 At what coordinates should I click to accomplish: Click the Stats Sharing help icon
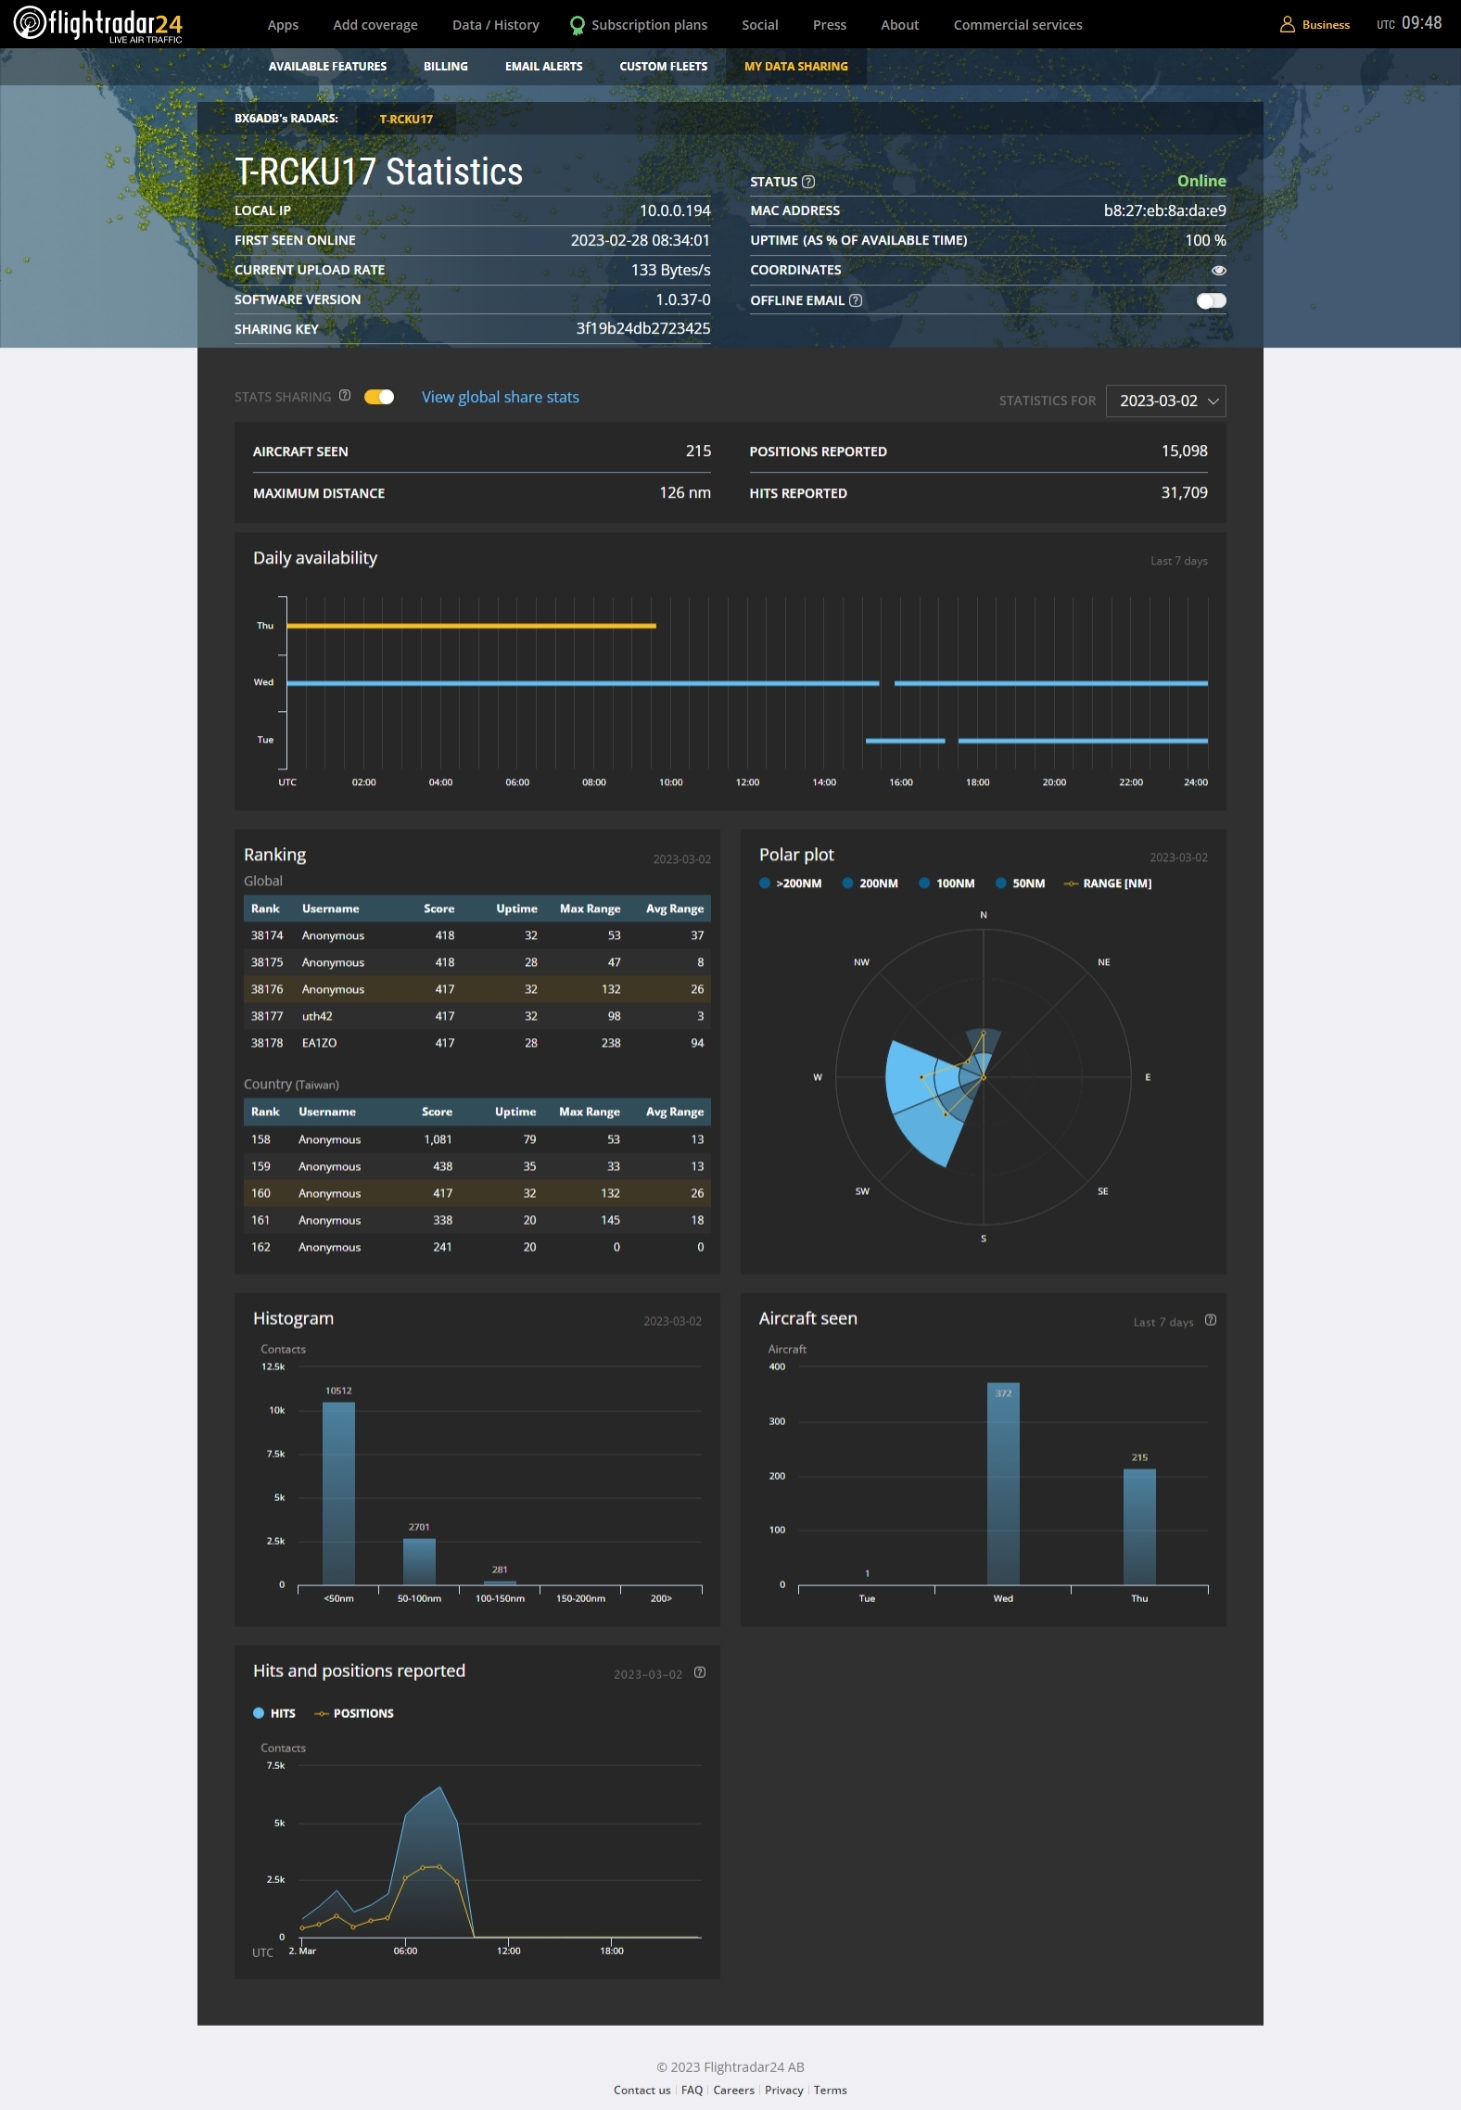point(345,396)
